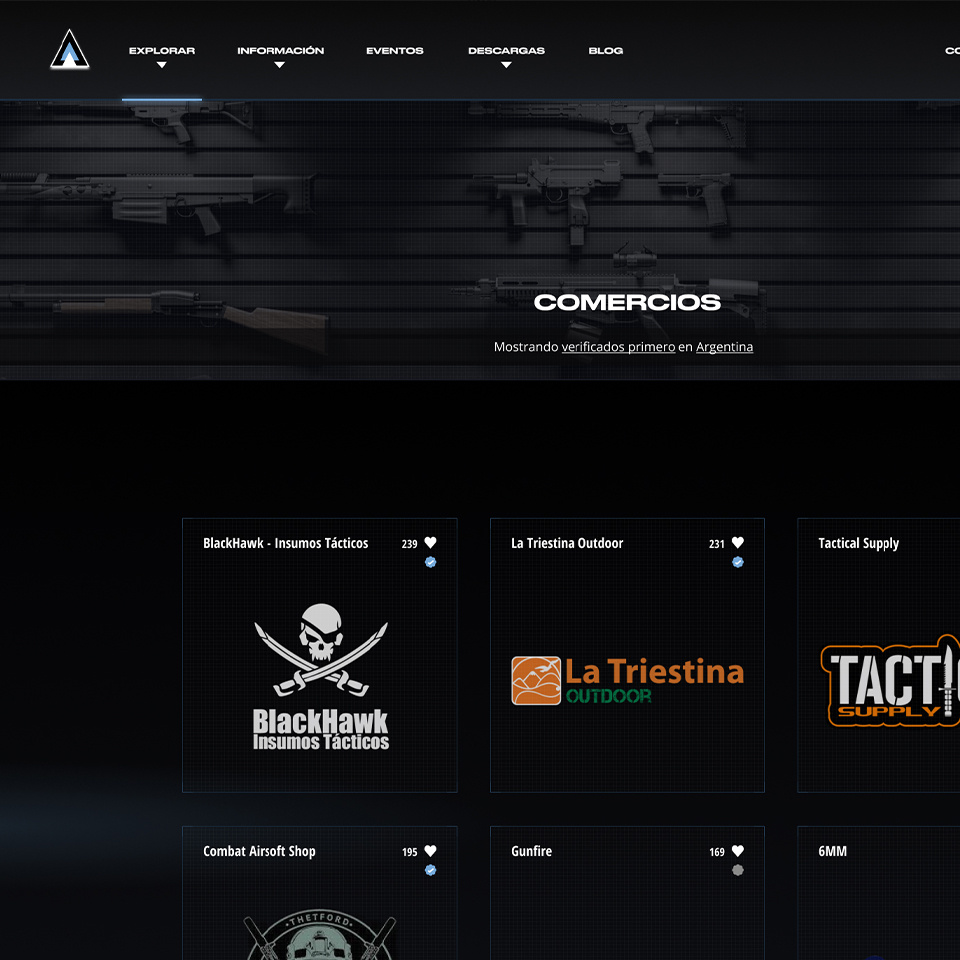Go to the Blog page
Viewport: 960px width, 960px height.
606,51
